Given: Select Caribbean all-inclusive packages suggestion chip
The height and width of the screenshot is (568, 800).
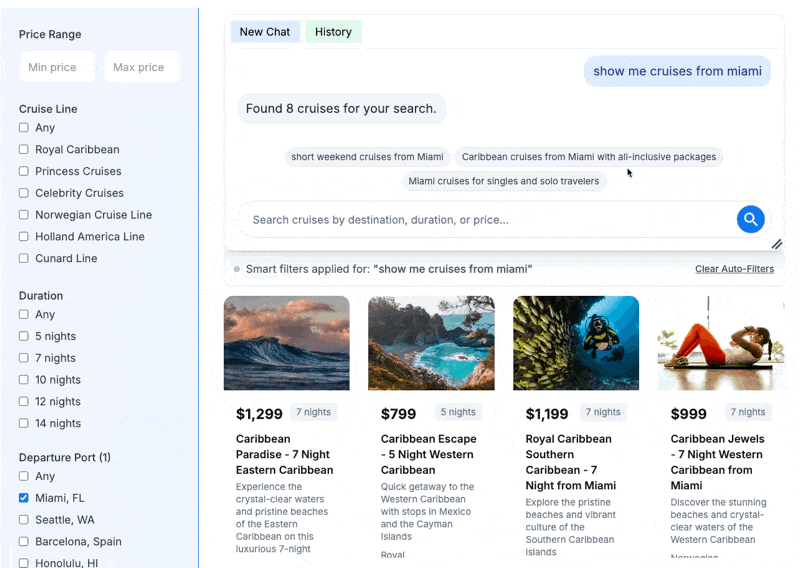Looking at the screenshot, I should tap(589, 157).
